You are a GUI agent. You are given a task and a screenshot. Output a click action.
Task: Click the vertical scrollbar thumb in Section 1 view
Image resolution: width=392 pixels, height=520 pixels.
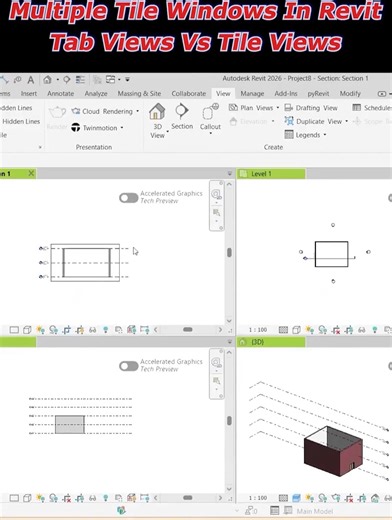[x=229, y=252]
